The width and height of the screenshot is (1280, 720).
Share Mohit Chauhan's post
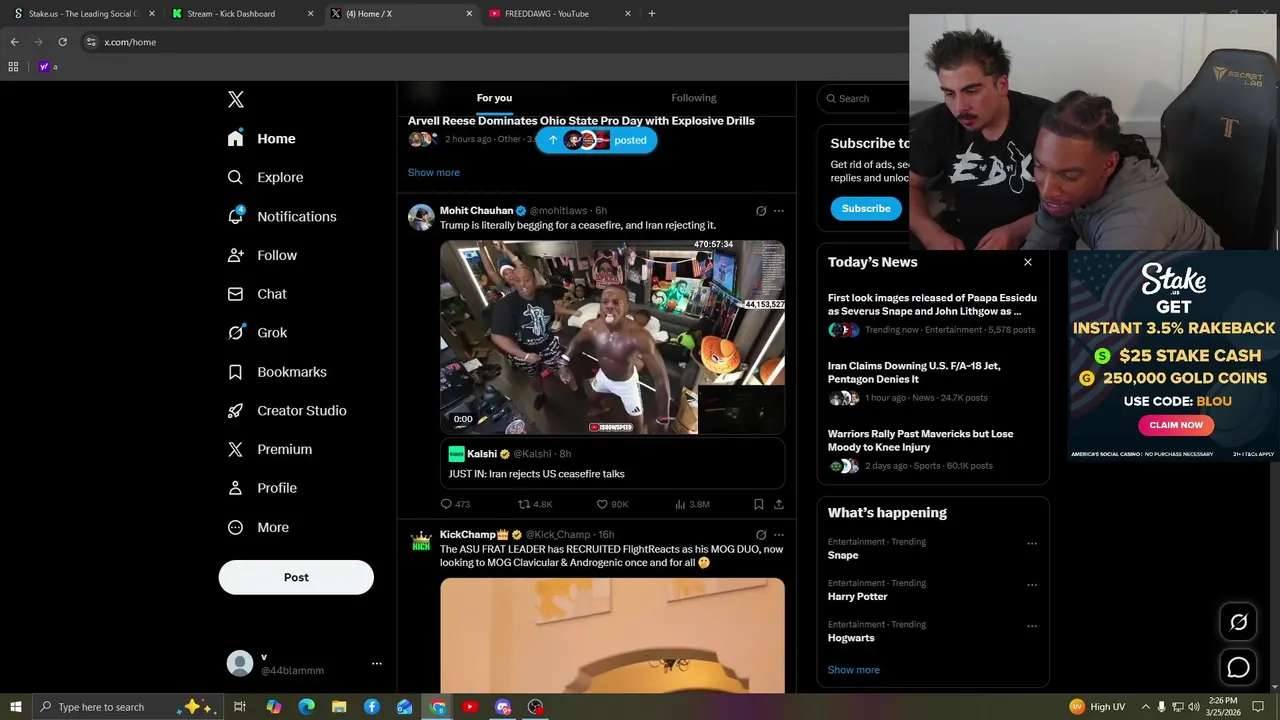(779, 504)
